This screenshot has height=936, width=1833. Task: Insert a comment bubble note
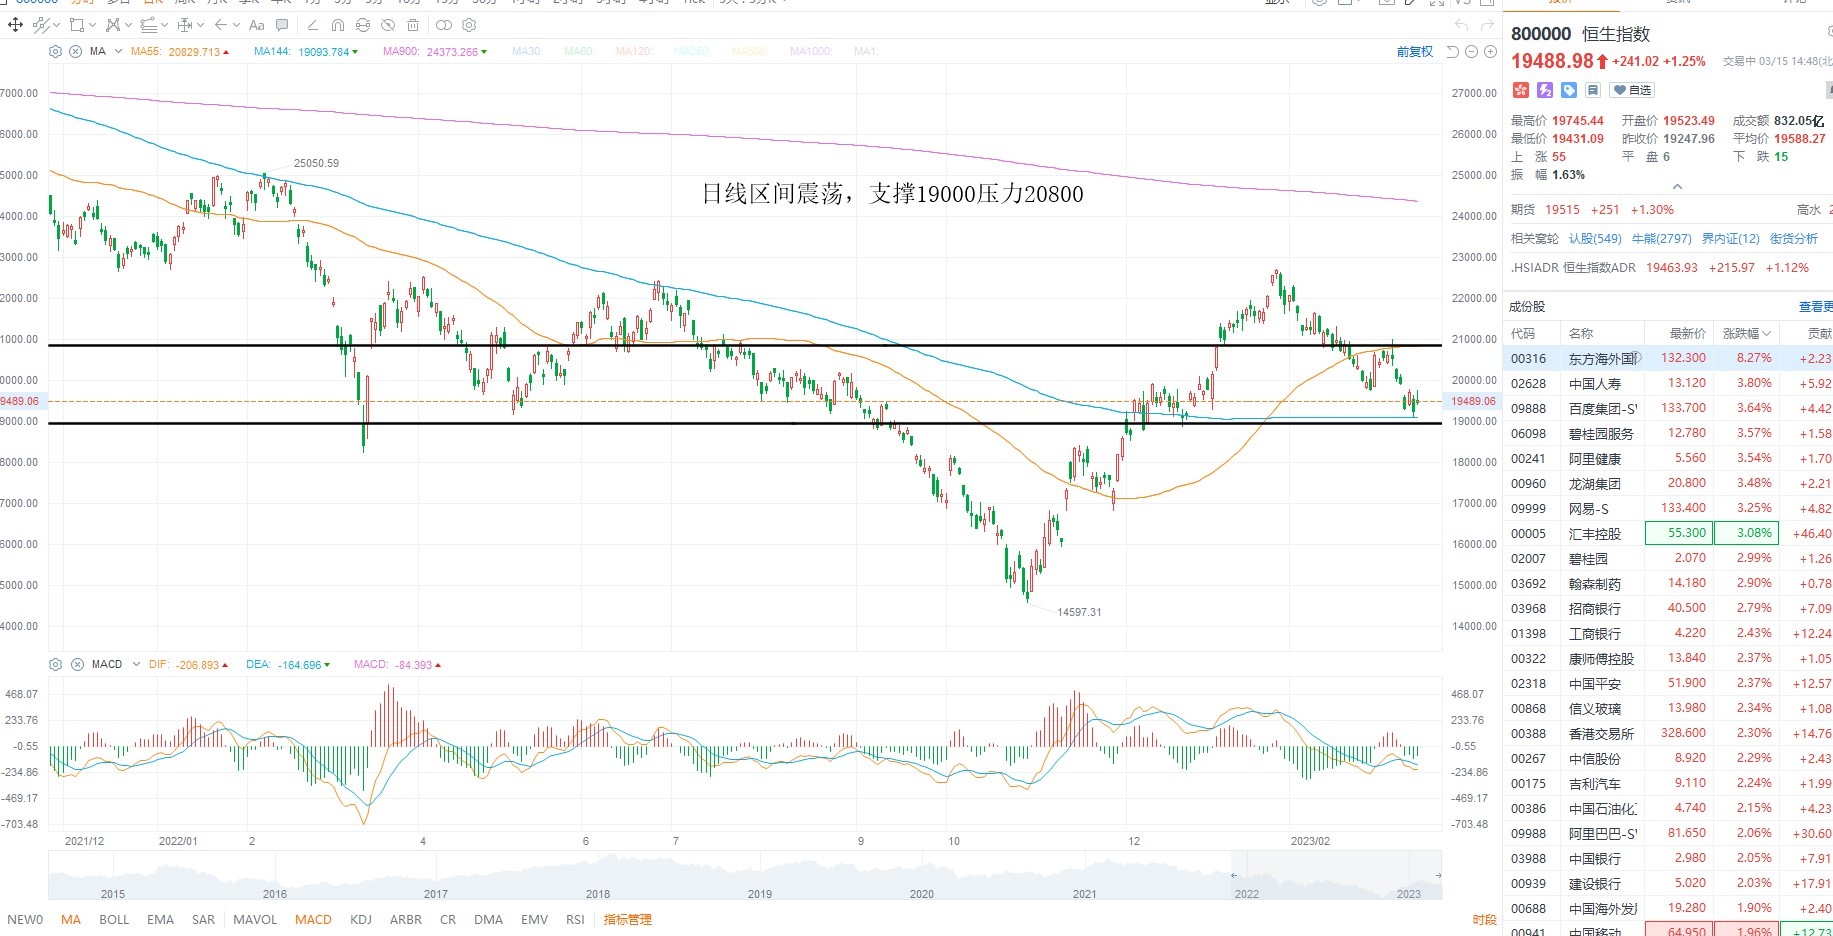pyautogui.click(x=282, y=25)
